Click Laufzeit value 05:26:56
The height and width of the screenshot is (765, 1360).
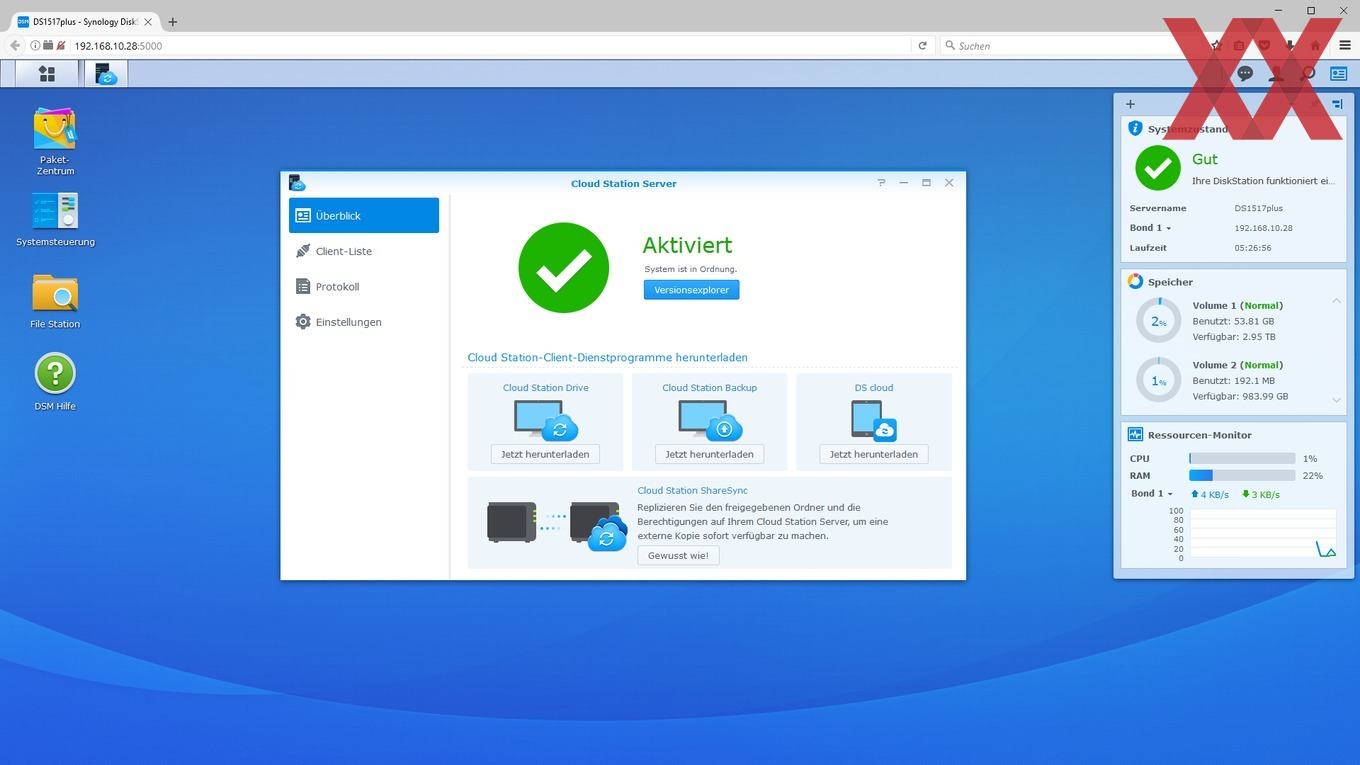click(1252, 248)
